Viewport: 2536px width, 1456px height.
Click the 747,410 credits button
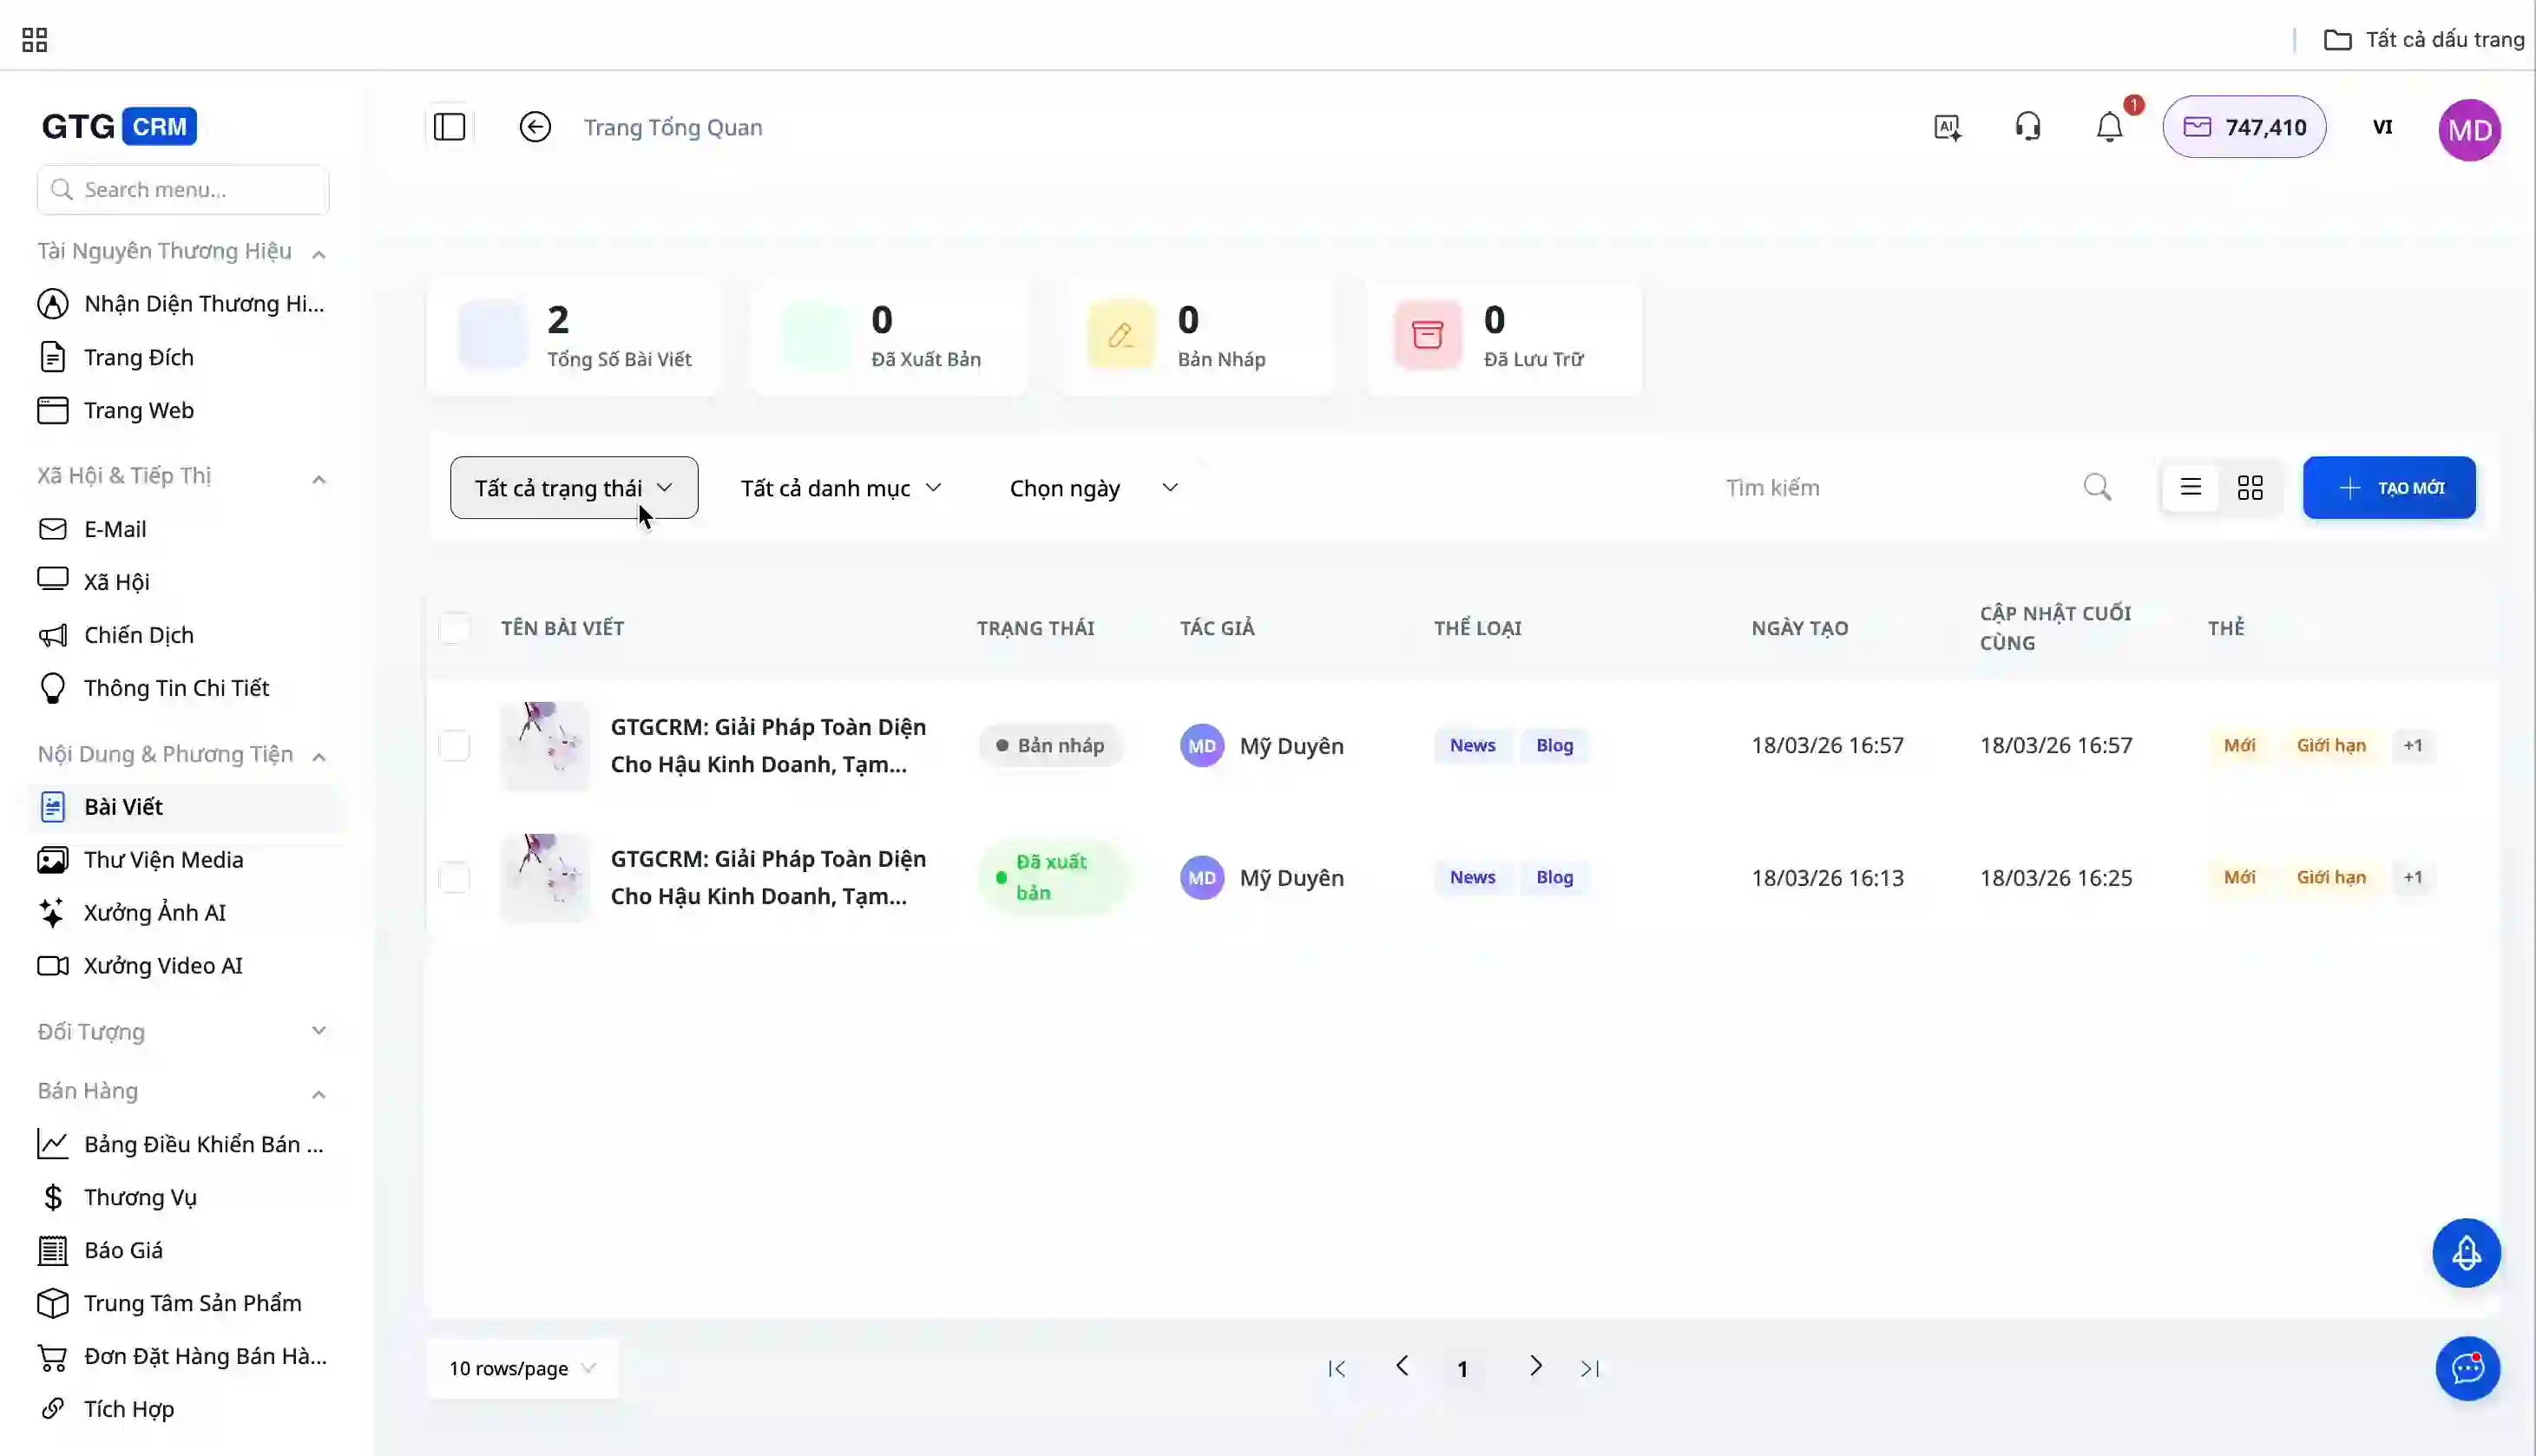coord(2244,127)
